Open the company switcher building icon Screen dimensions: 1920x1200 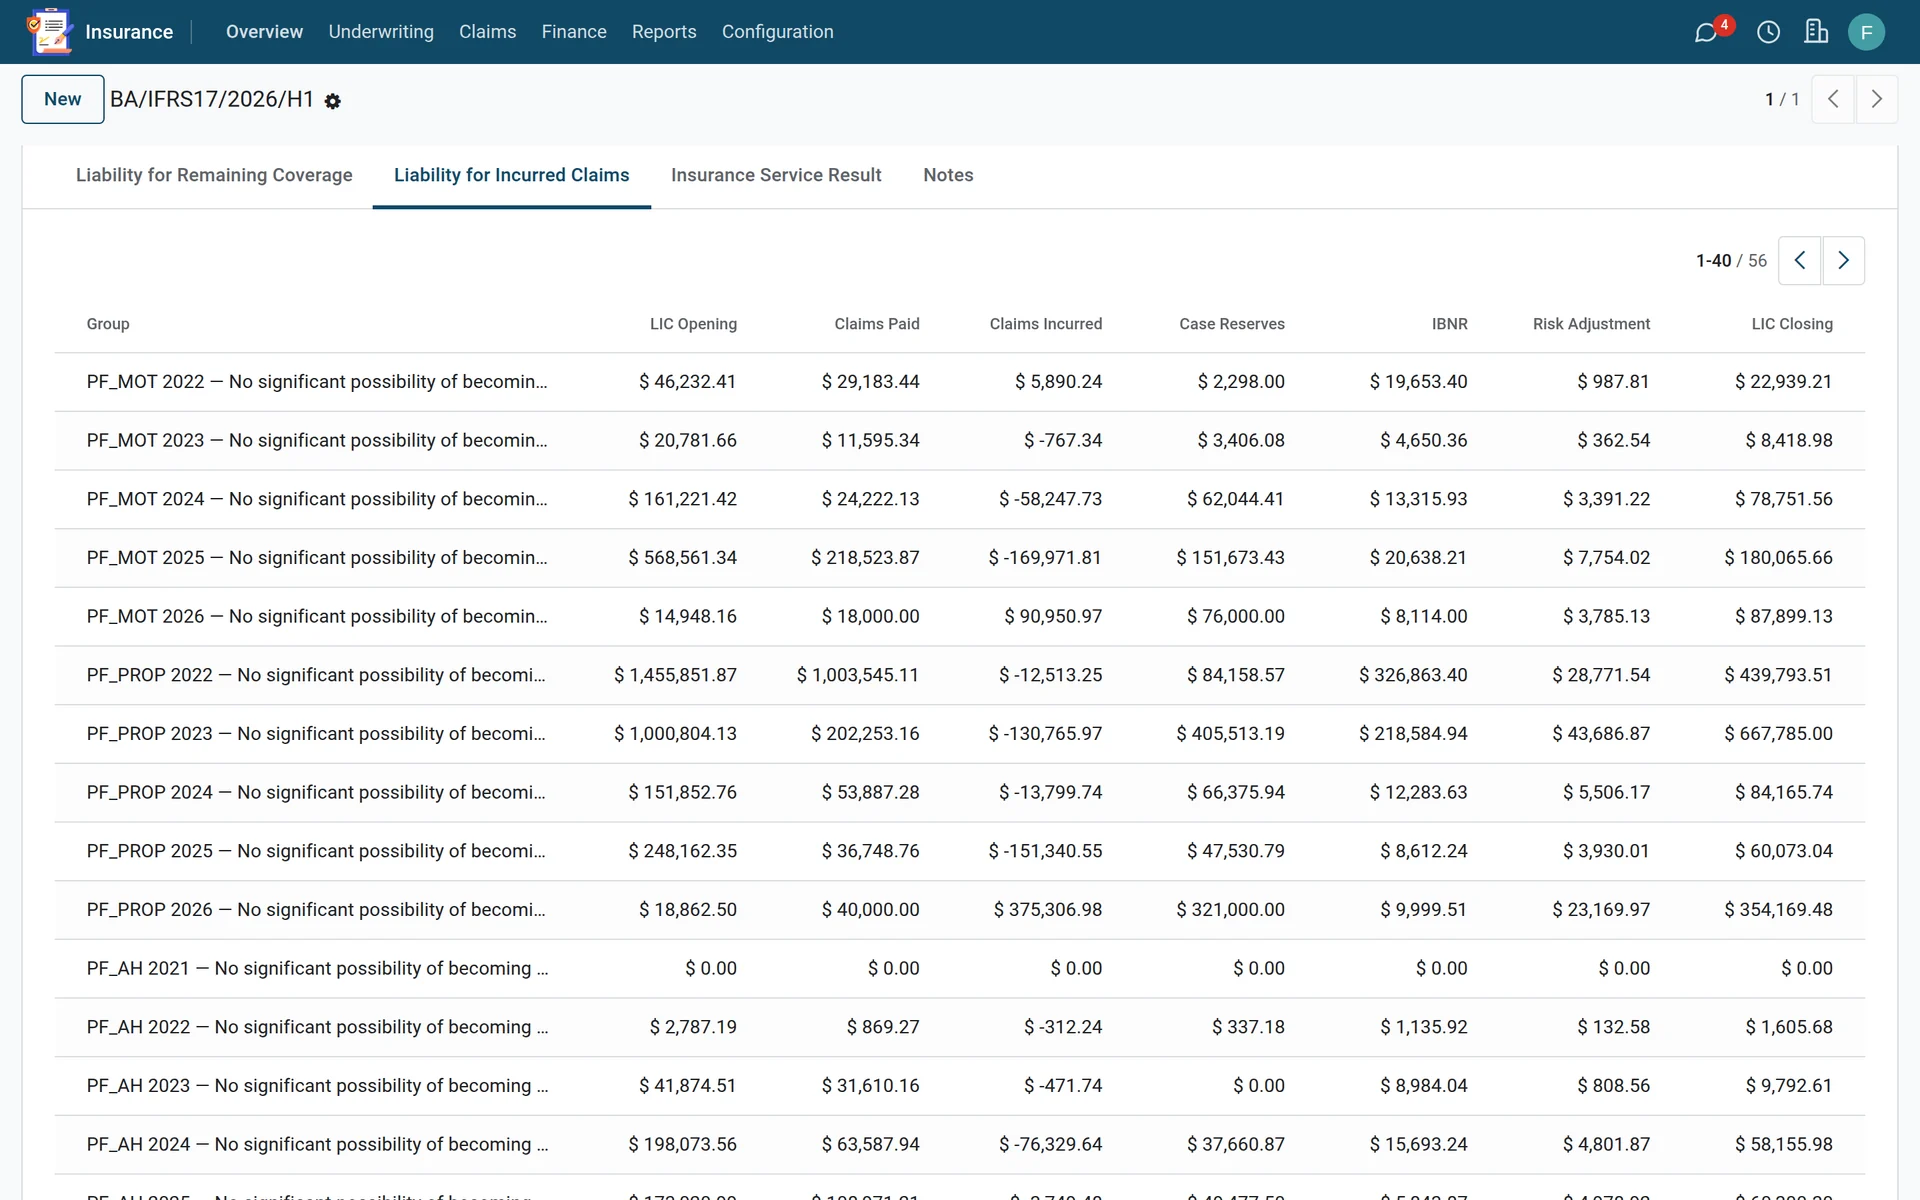[x=1816, y=32]
